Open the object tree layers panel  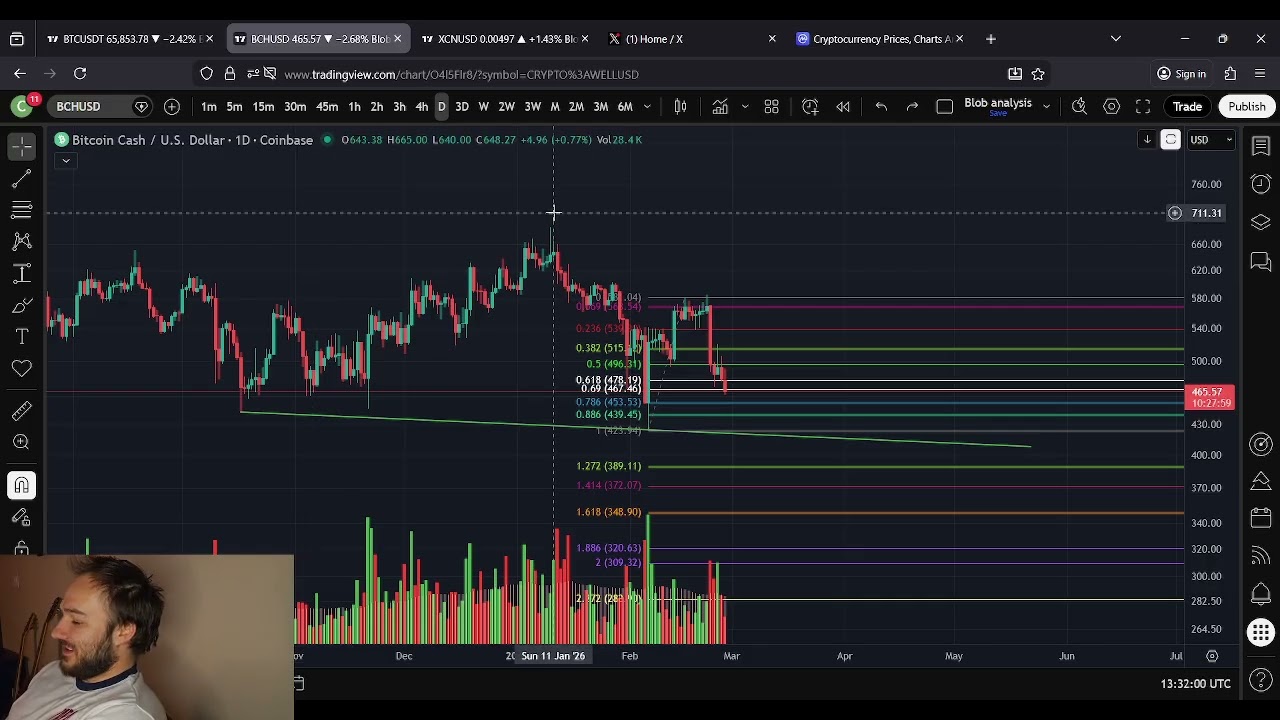click(x=1260, y=222)
